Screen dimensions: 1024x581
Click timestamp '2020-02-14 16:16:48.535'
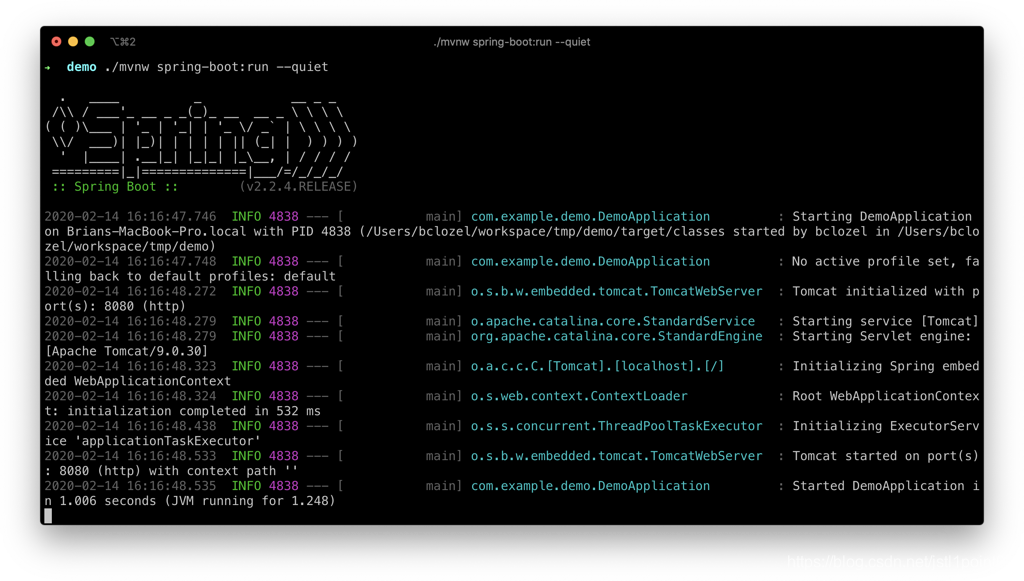[130, 486]
